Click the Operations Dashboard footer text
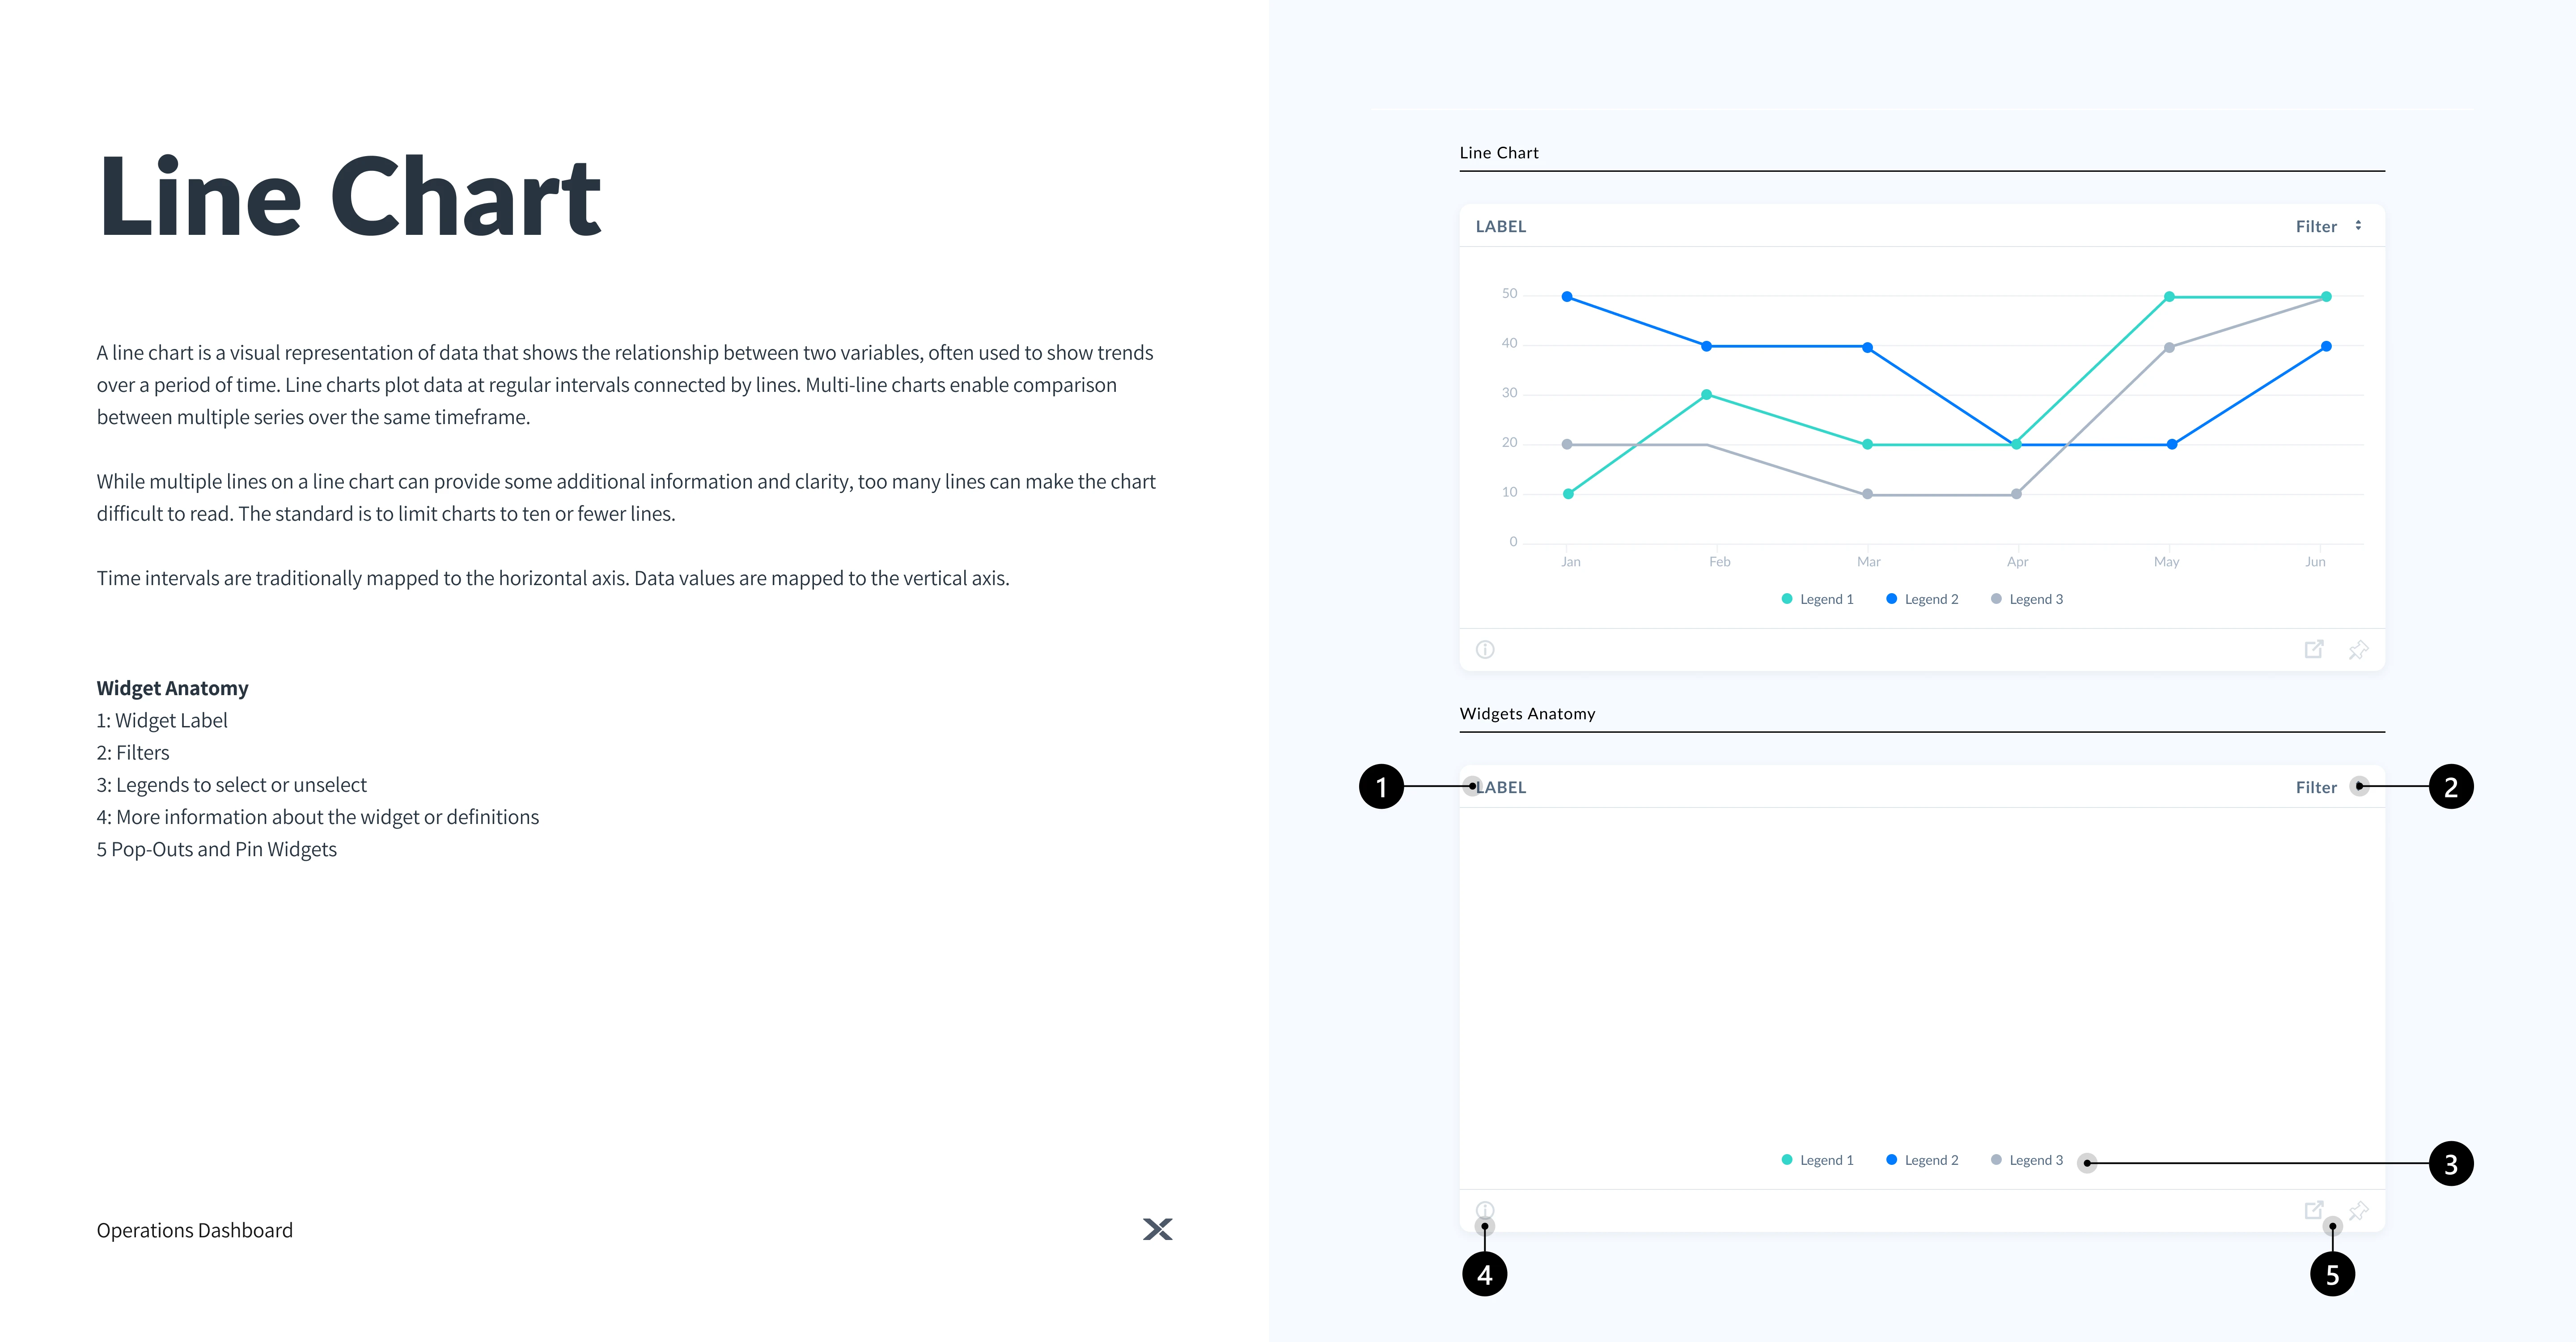This screenshot has height=1342, width=2576. [x=194, y=1230]
